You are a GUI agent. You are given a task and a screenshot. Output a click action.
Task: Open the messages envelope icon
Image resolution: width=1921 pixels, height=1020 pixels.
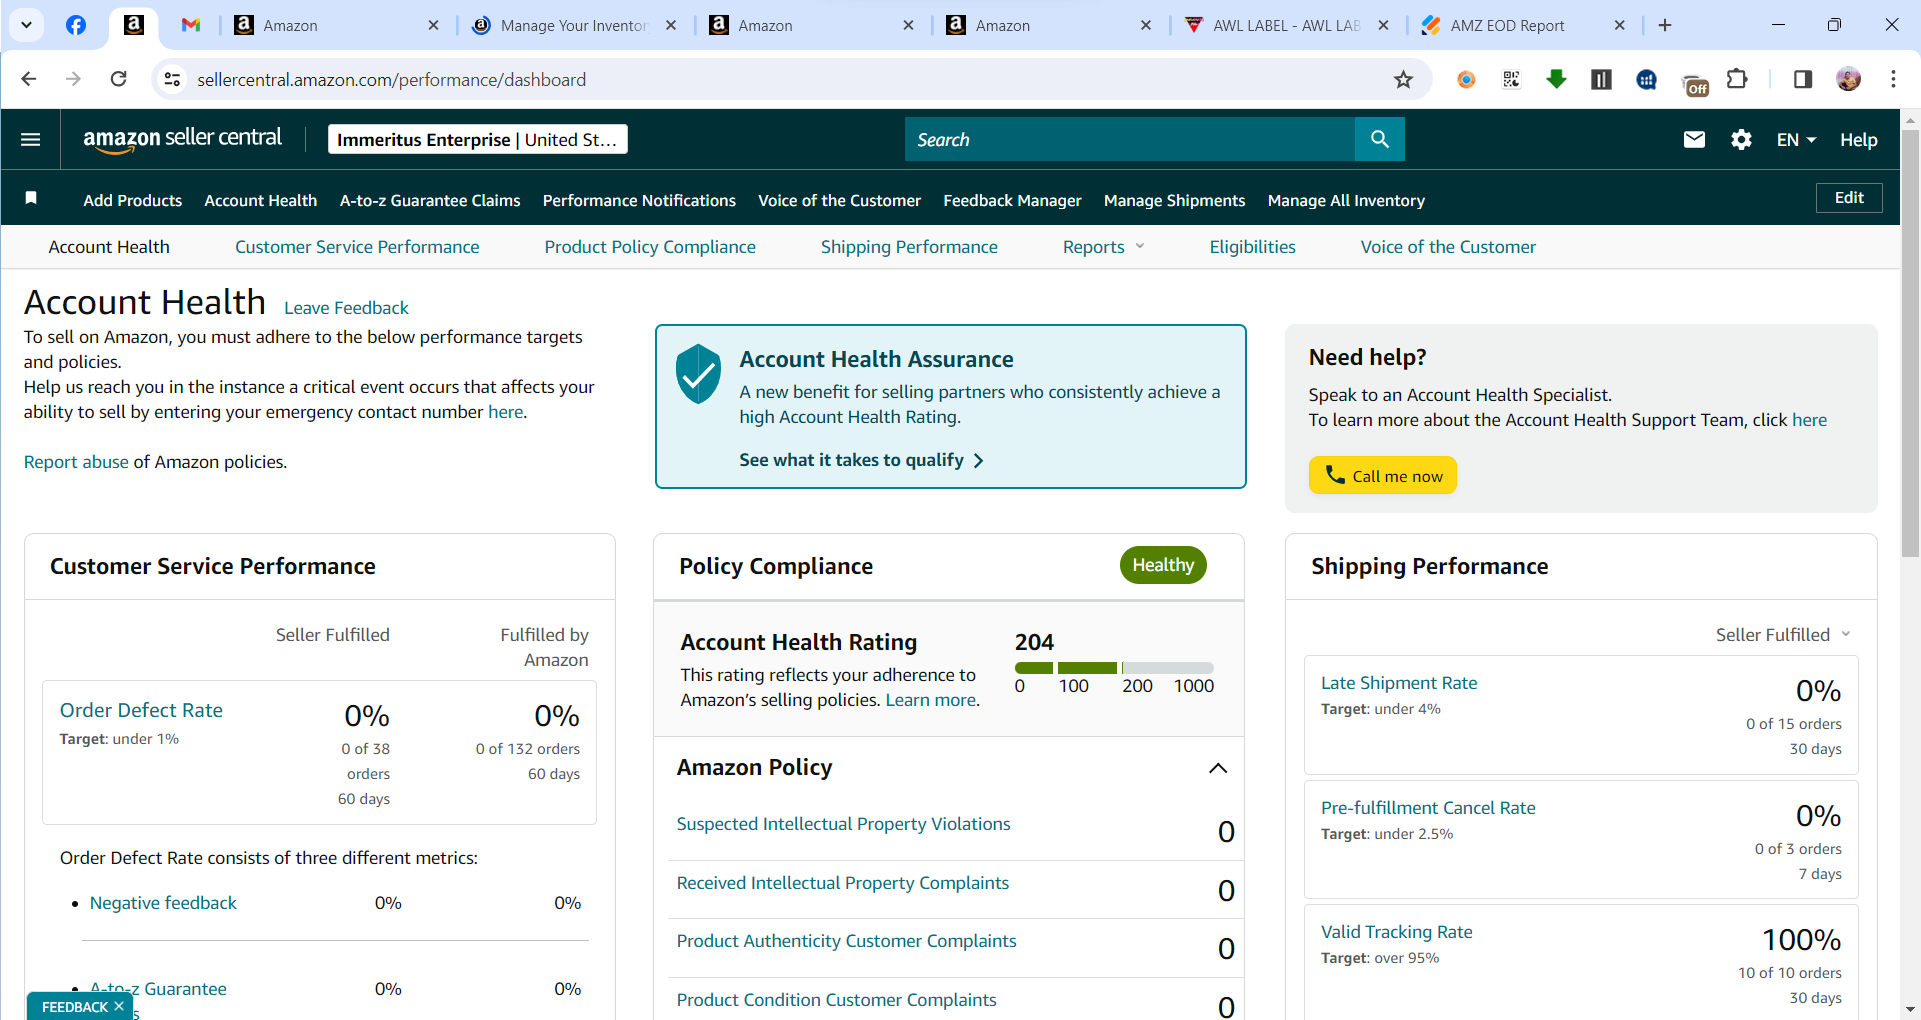1694,139
